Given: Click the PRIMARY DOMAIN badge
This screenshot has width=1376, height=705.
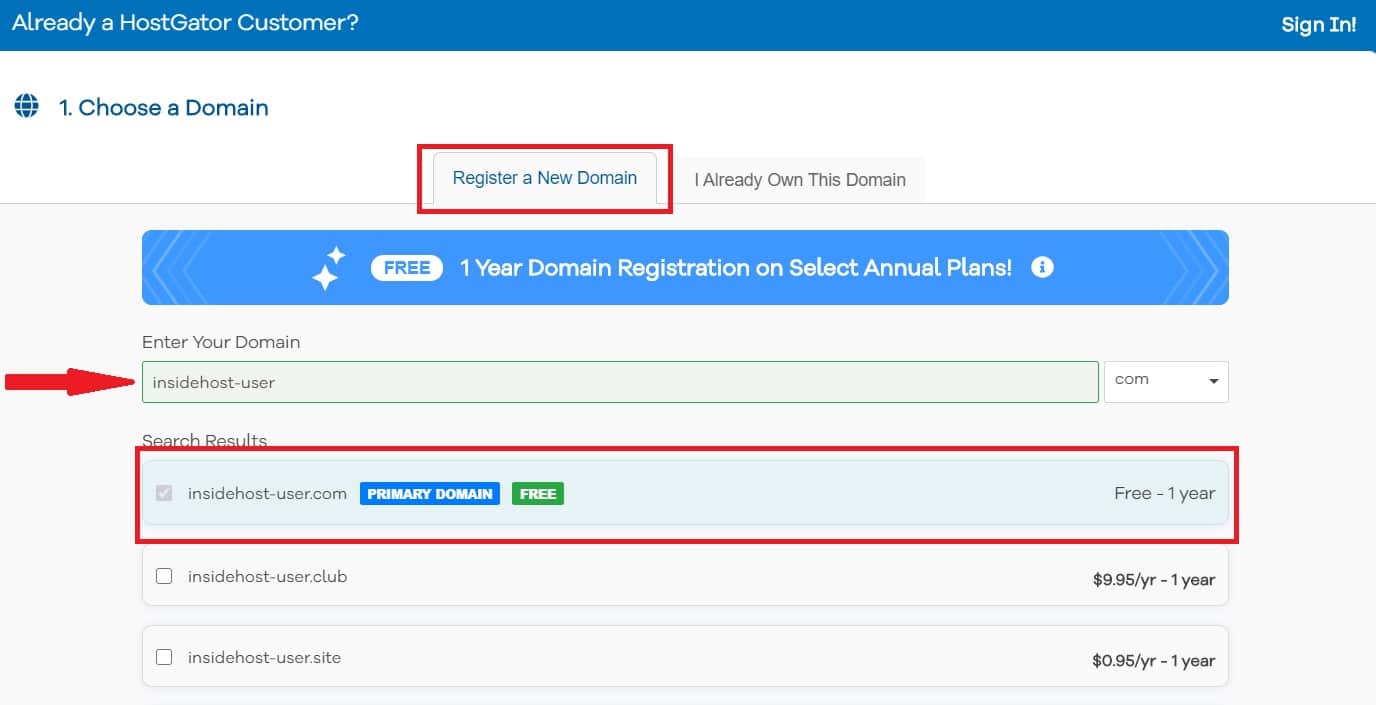Looking at the screenshot, I should click(x=429, y=493).
